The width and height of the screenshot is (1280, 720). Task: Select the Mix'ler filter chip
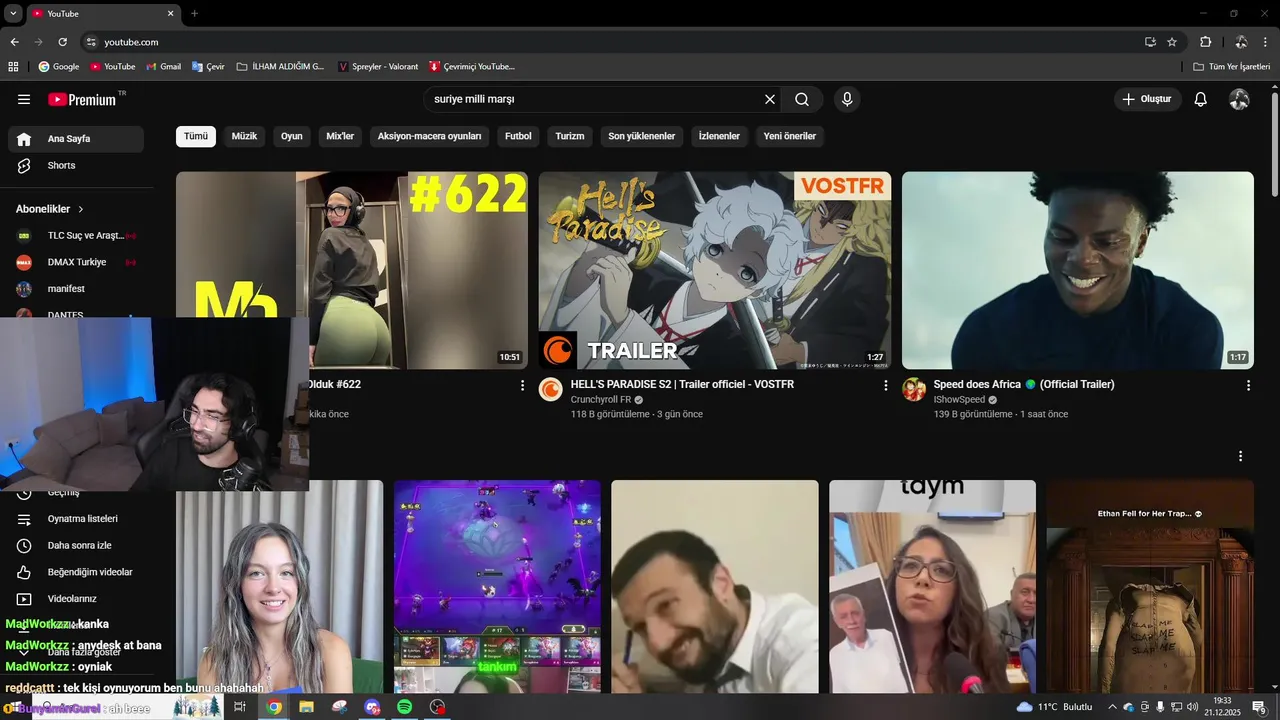(x=340, y=136)
